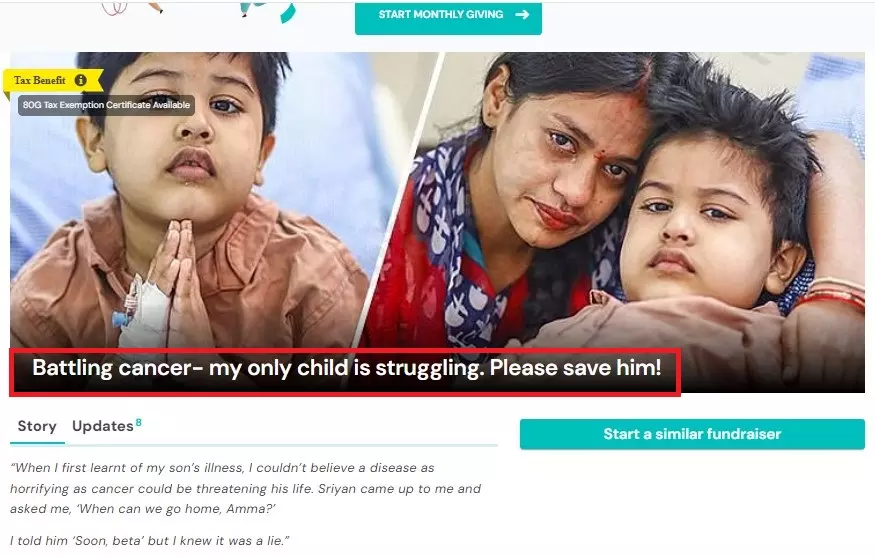Click the teal underline beneath Story tab

37,443
